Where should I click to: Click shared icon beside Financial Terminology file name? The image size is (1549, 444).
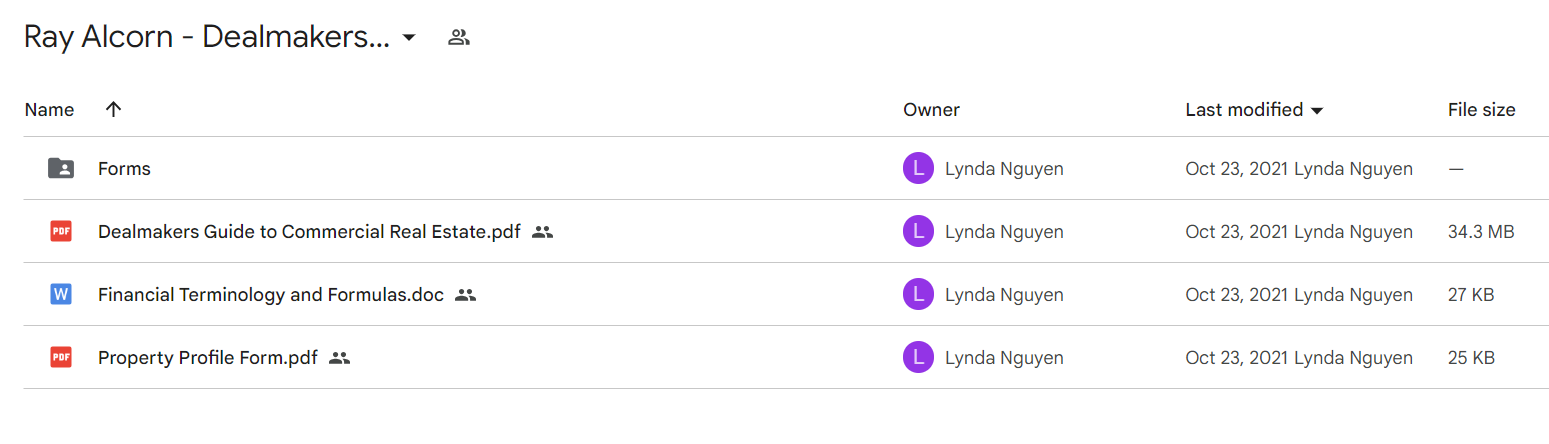(x=465, y=295)
